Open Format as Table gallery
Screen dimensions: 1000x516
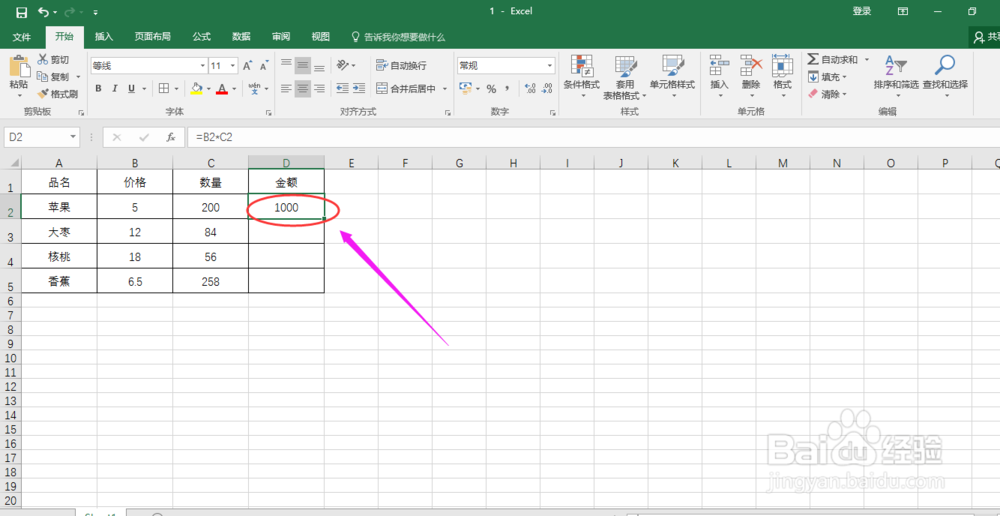pos(625,77)
